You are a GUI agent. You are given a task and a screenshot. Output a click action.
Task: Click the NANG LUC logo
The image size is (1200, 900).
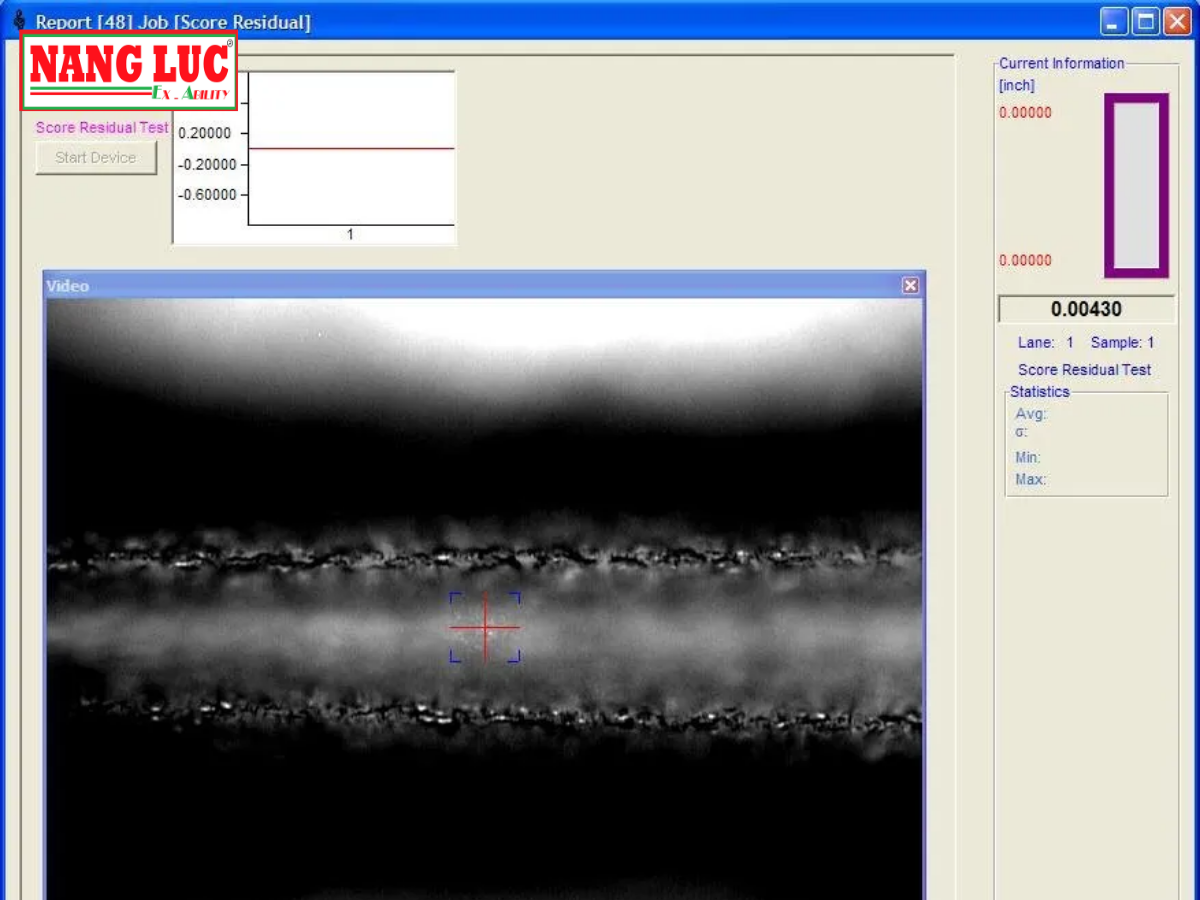[129, 70]
